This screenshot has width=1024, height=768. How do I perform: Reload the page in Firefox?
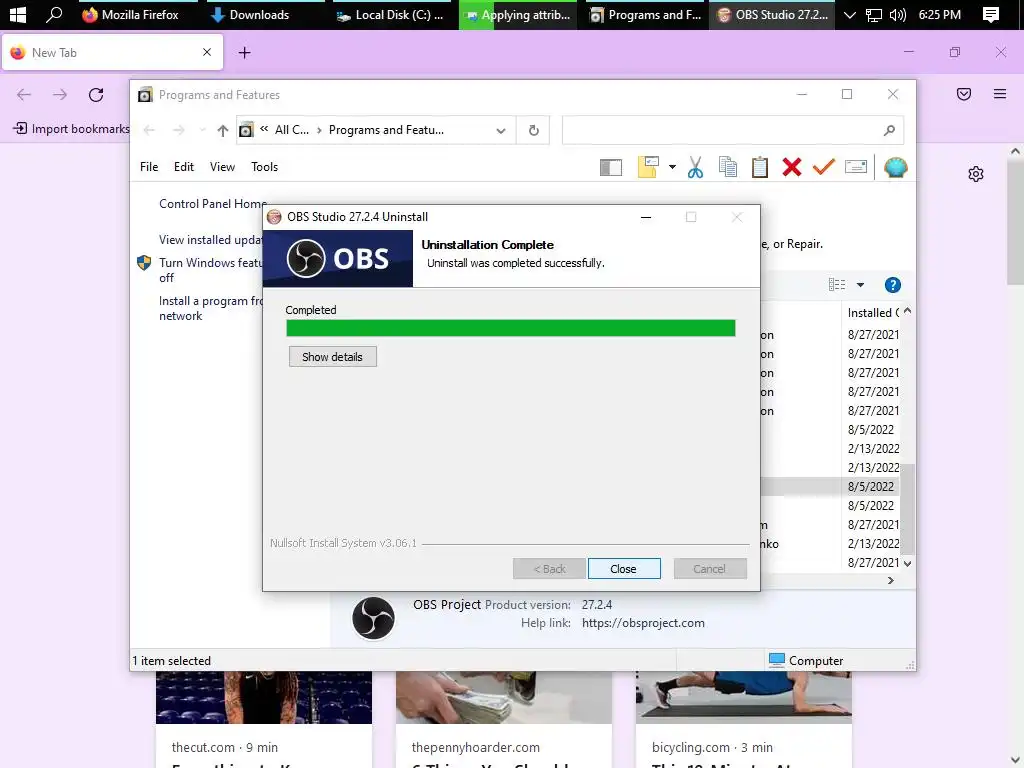96,95
